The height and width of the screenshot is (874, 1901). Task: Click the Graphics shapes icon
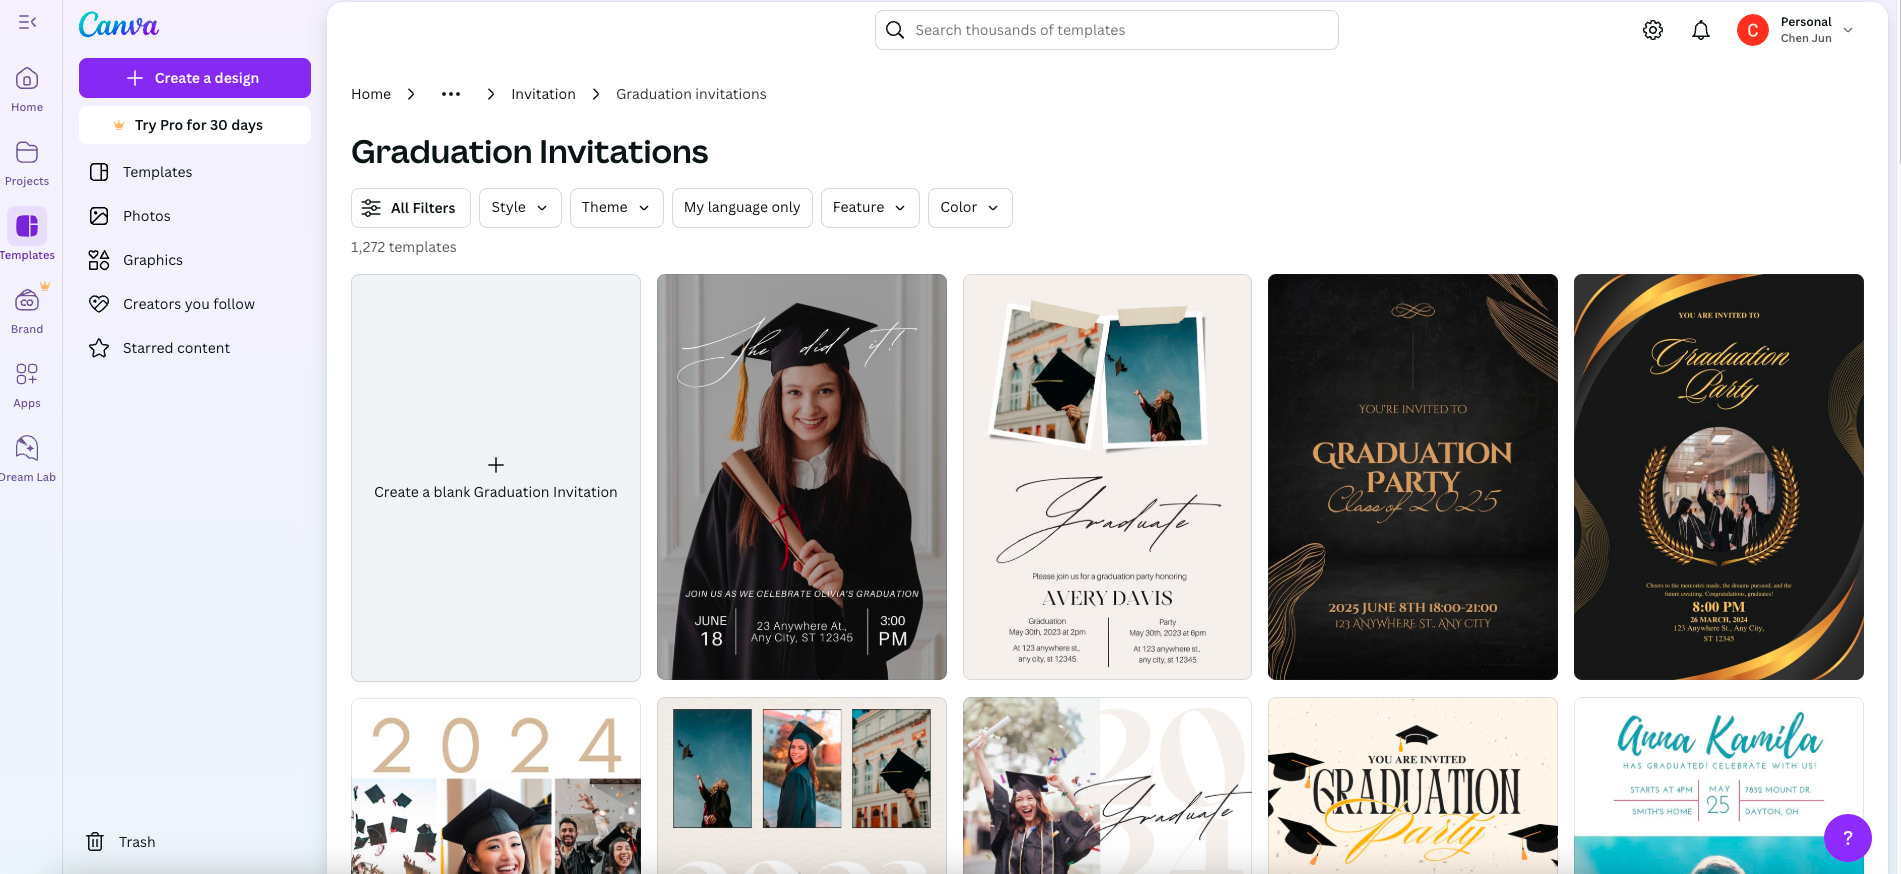point(99,260)
